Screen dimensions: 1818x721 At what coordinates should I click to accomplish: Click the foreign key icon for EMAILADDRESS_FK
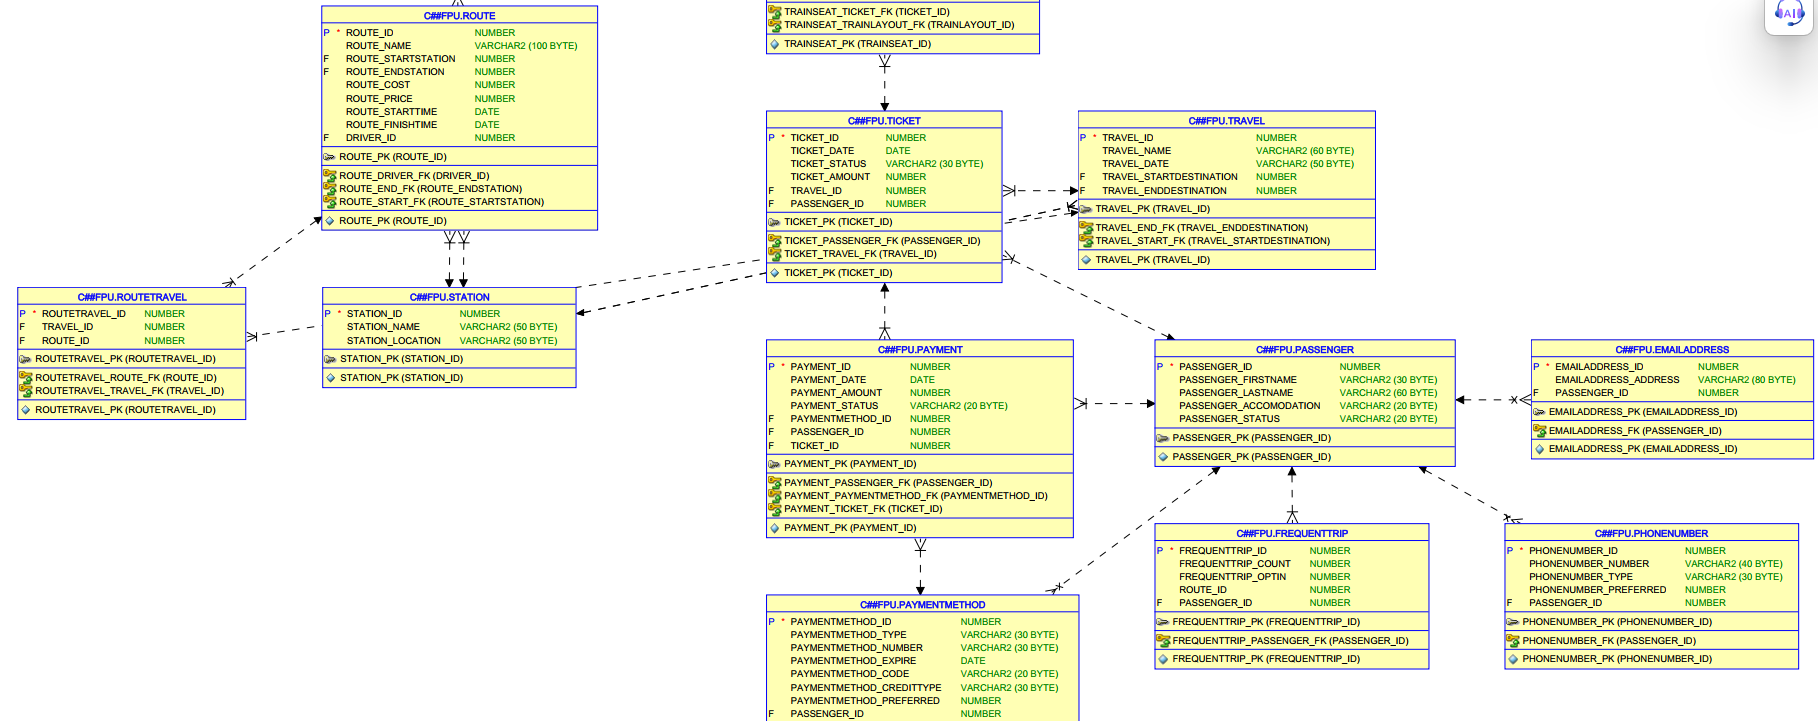coord(1539,431)
